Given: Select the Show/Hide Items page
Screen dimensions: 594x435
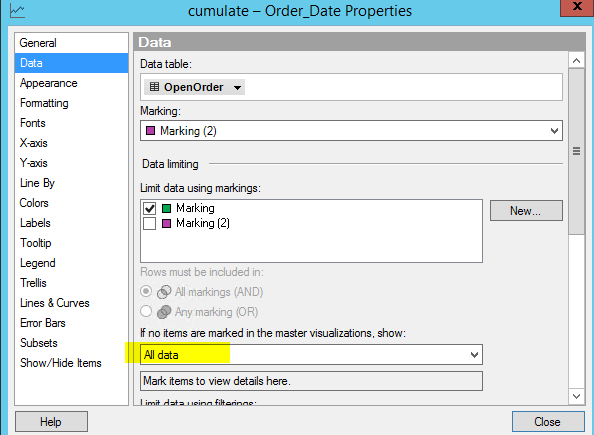Looking at the screenshot, I should [61, 363].
